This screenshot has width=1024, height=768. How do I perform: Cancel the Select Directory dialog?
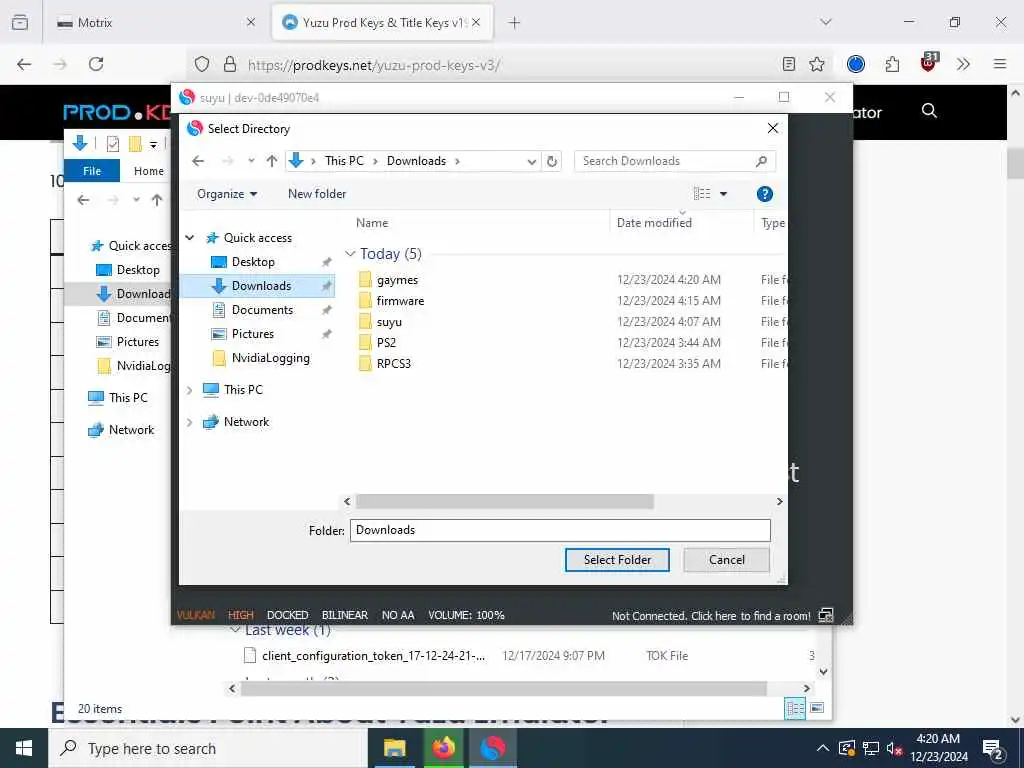[x=726, y=560]
